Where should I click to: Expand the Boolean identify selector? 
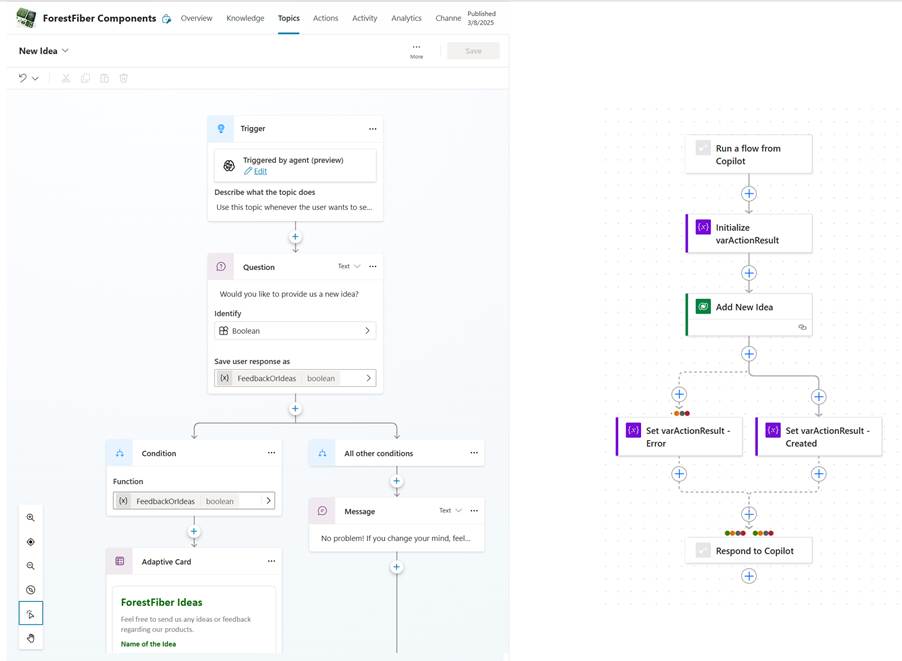pos(367,331)
